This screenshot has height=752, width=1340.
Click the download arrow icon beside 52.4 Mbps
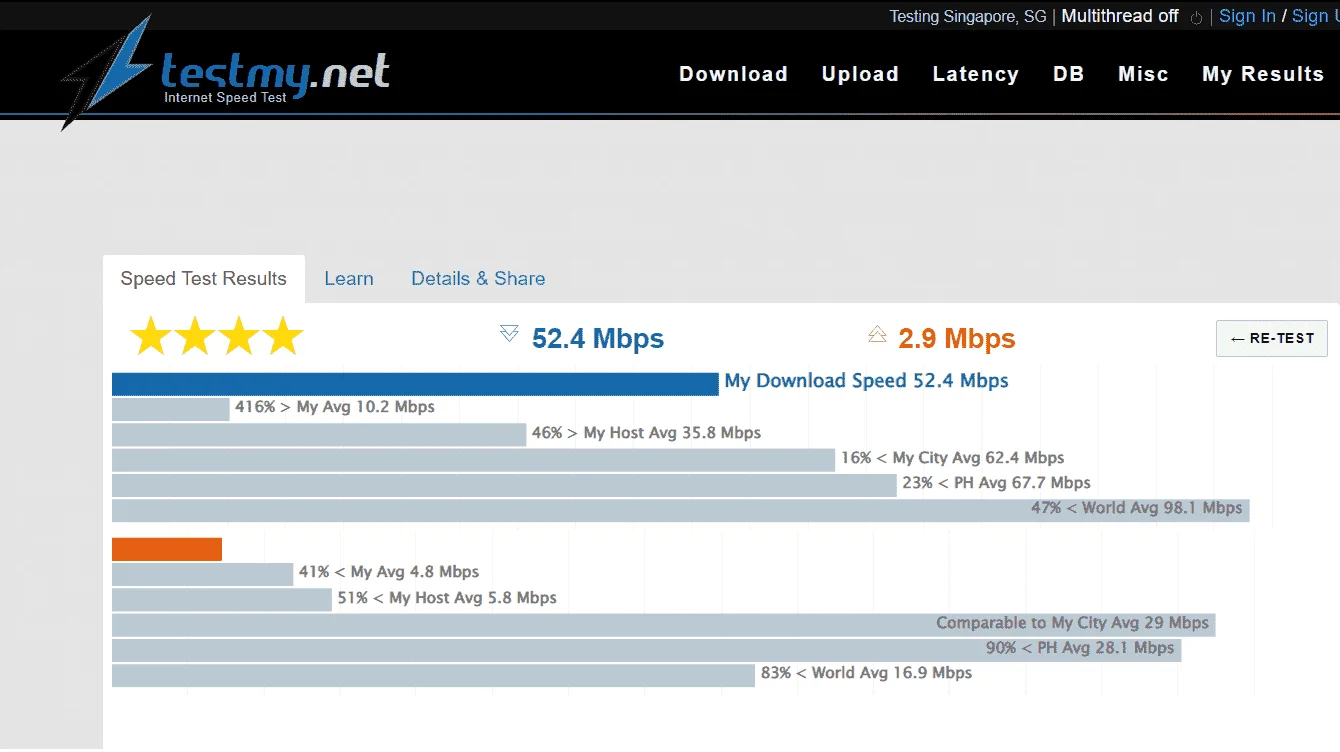[509, 334]
